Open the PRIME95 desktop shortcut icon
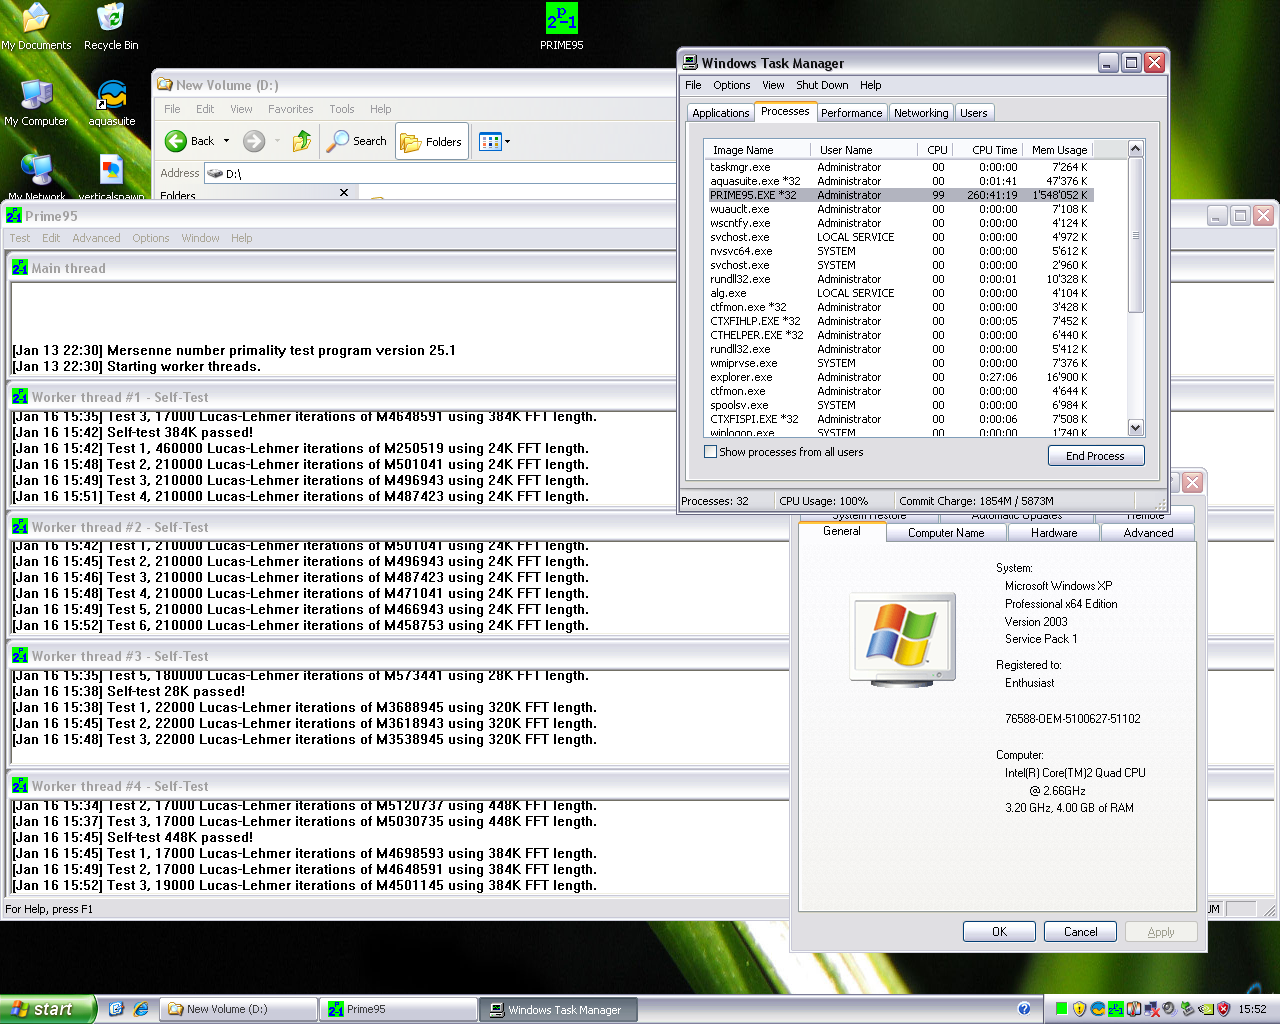 tap(561, 20)
